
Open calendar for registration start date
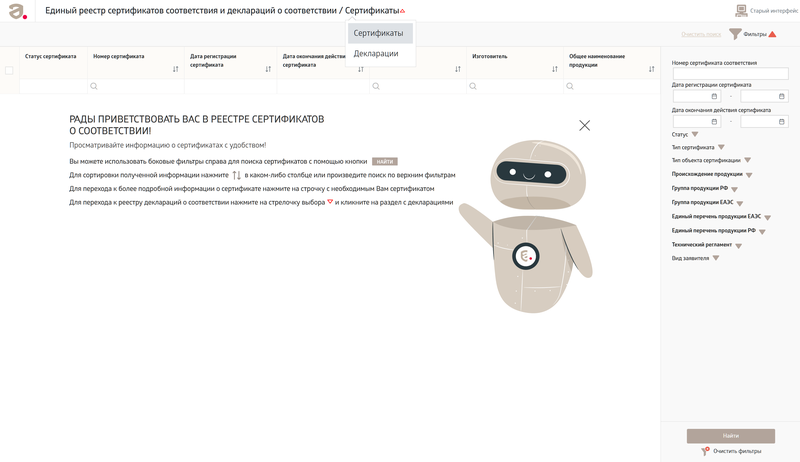[x=714, y=96]
